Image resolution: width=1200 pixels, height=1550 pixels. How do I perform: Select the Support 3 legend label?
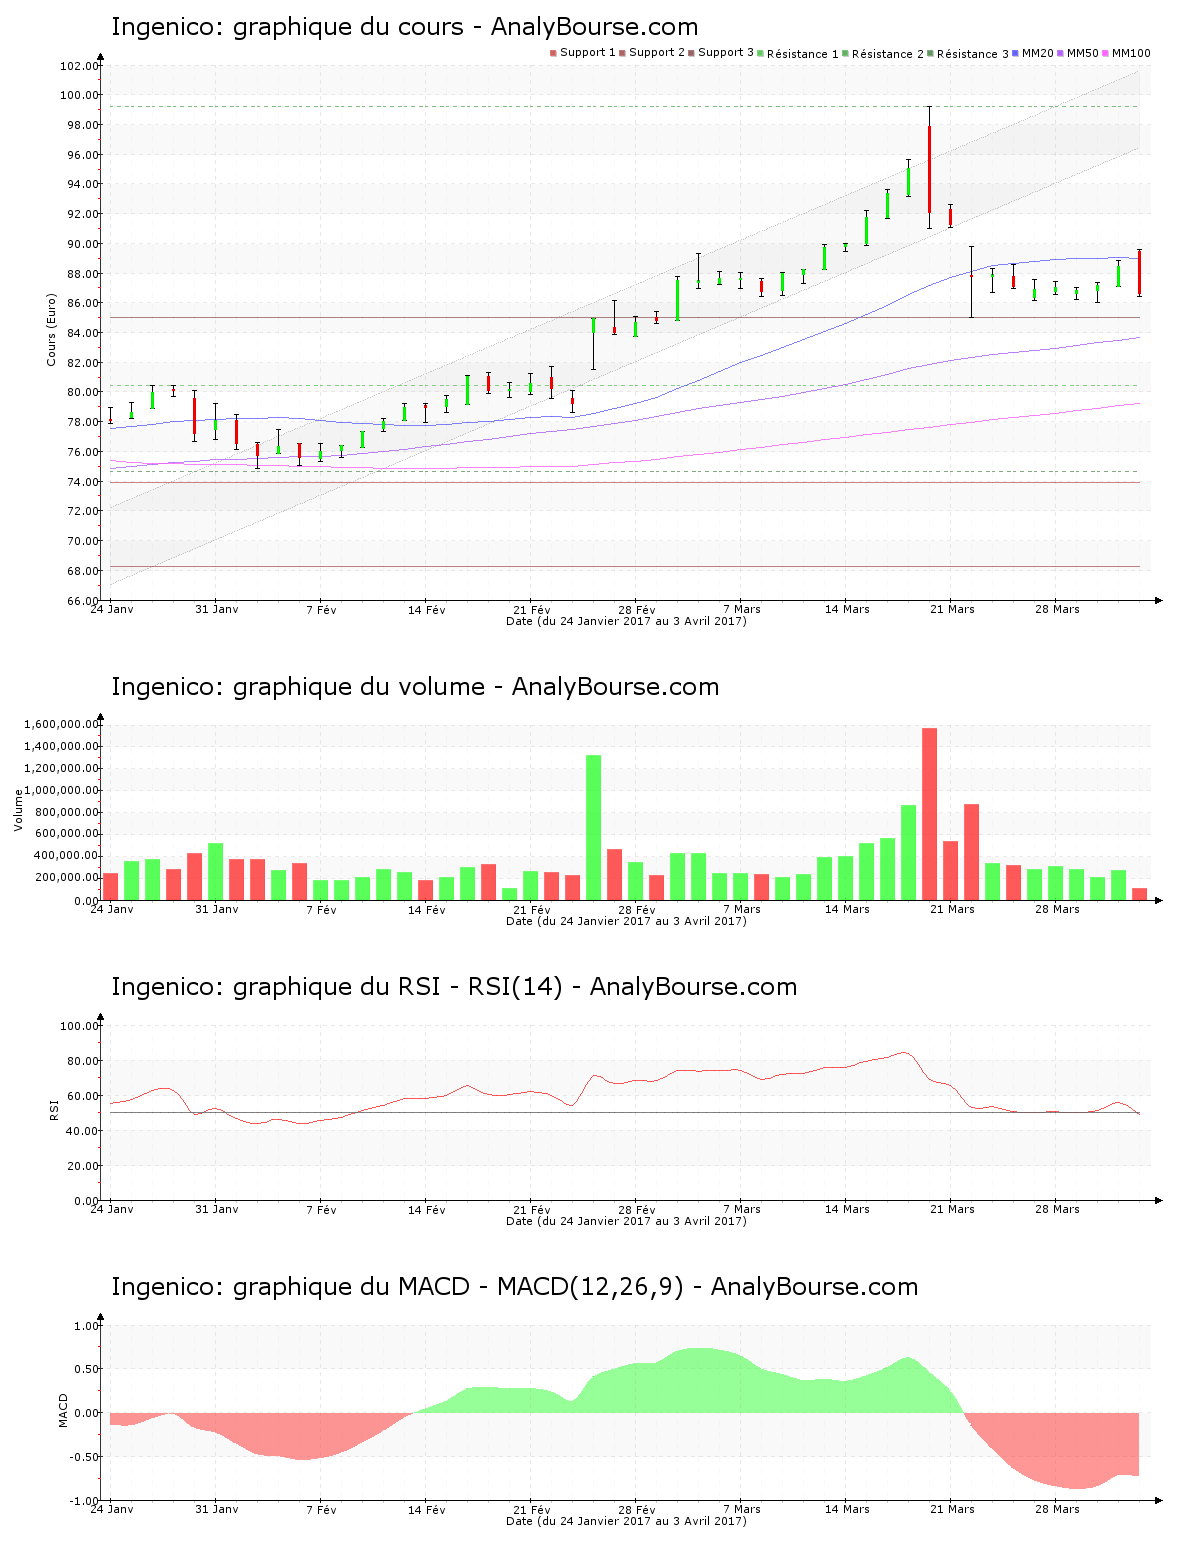pyautogui.click(x=726, y=53)
